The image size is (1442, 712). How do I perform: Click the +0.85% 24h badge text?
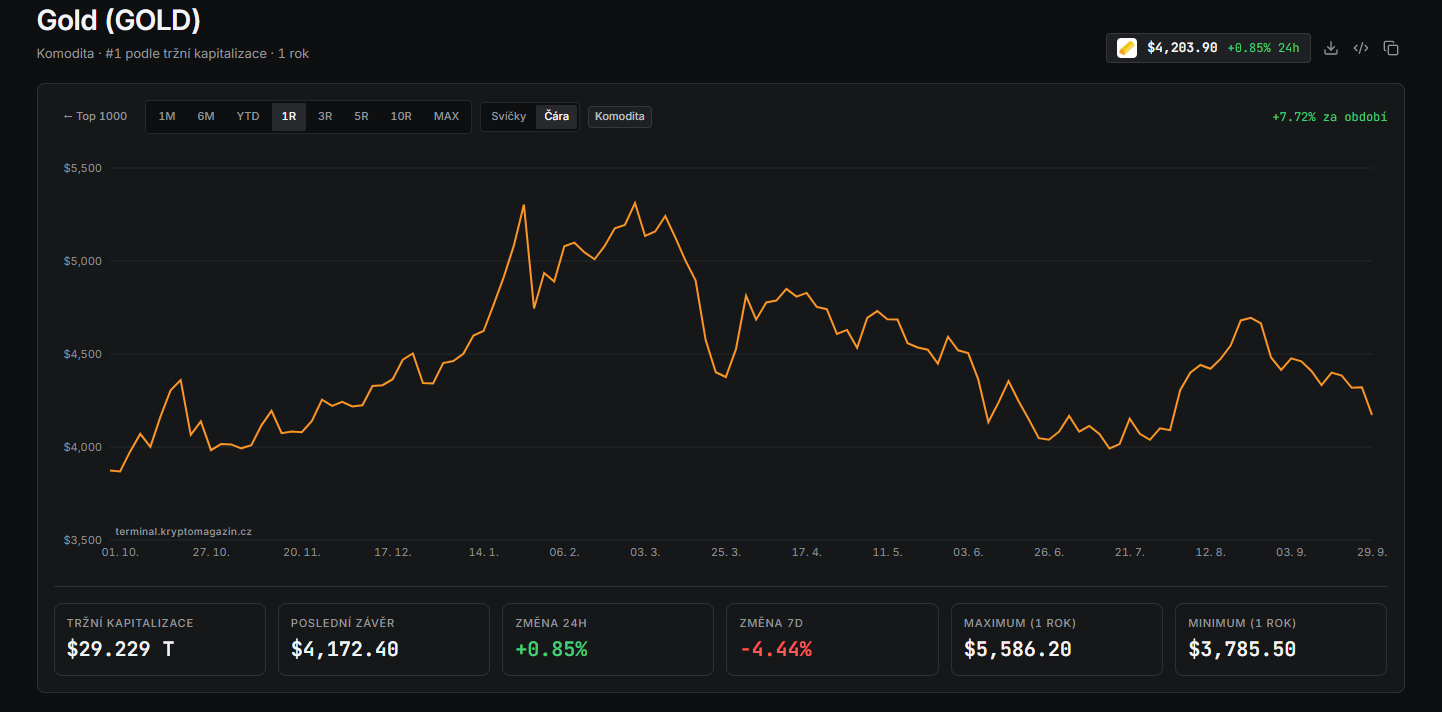(1263, 48)
